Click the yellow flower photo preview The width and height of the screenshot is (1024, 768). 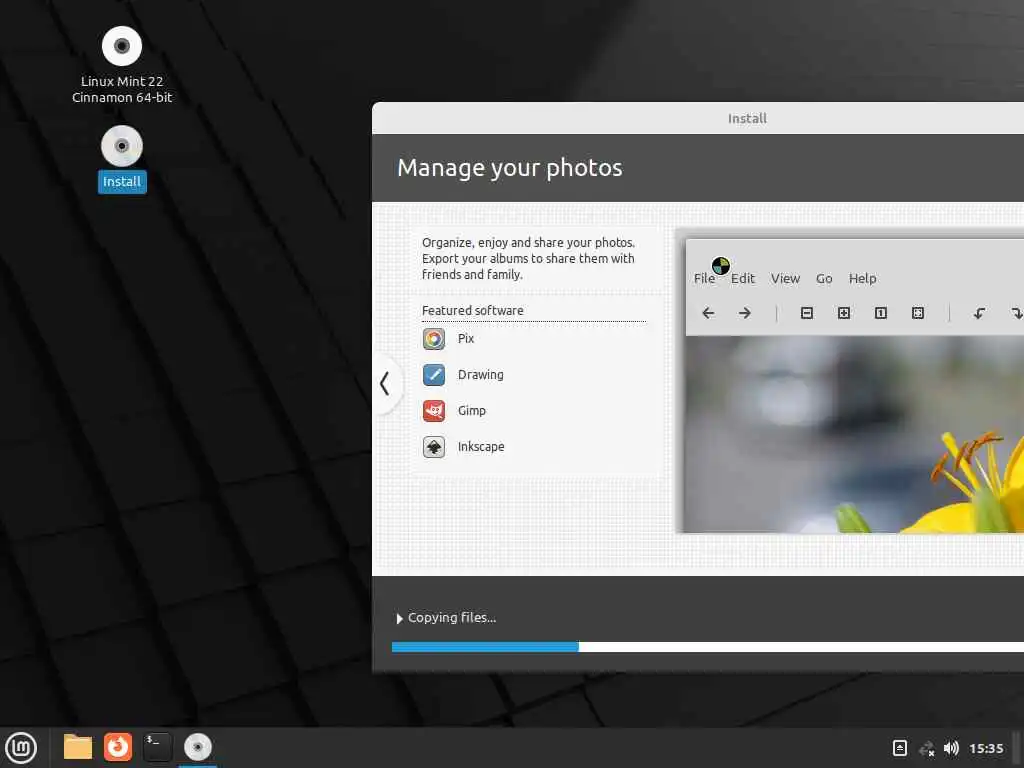pos(854,434)
